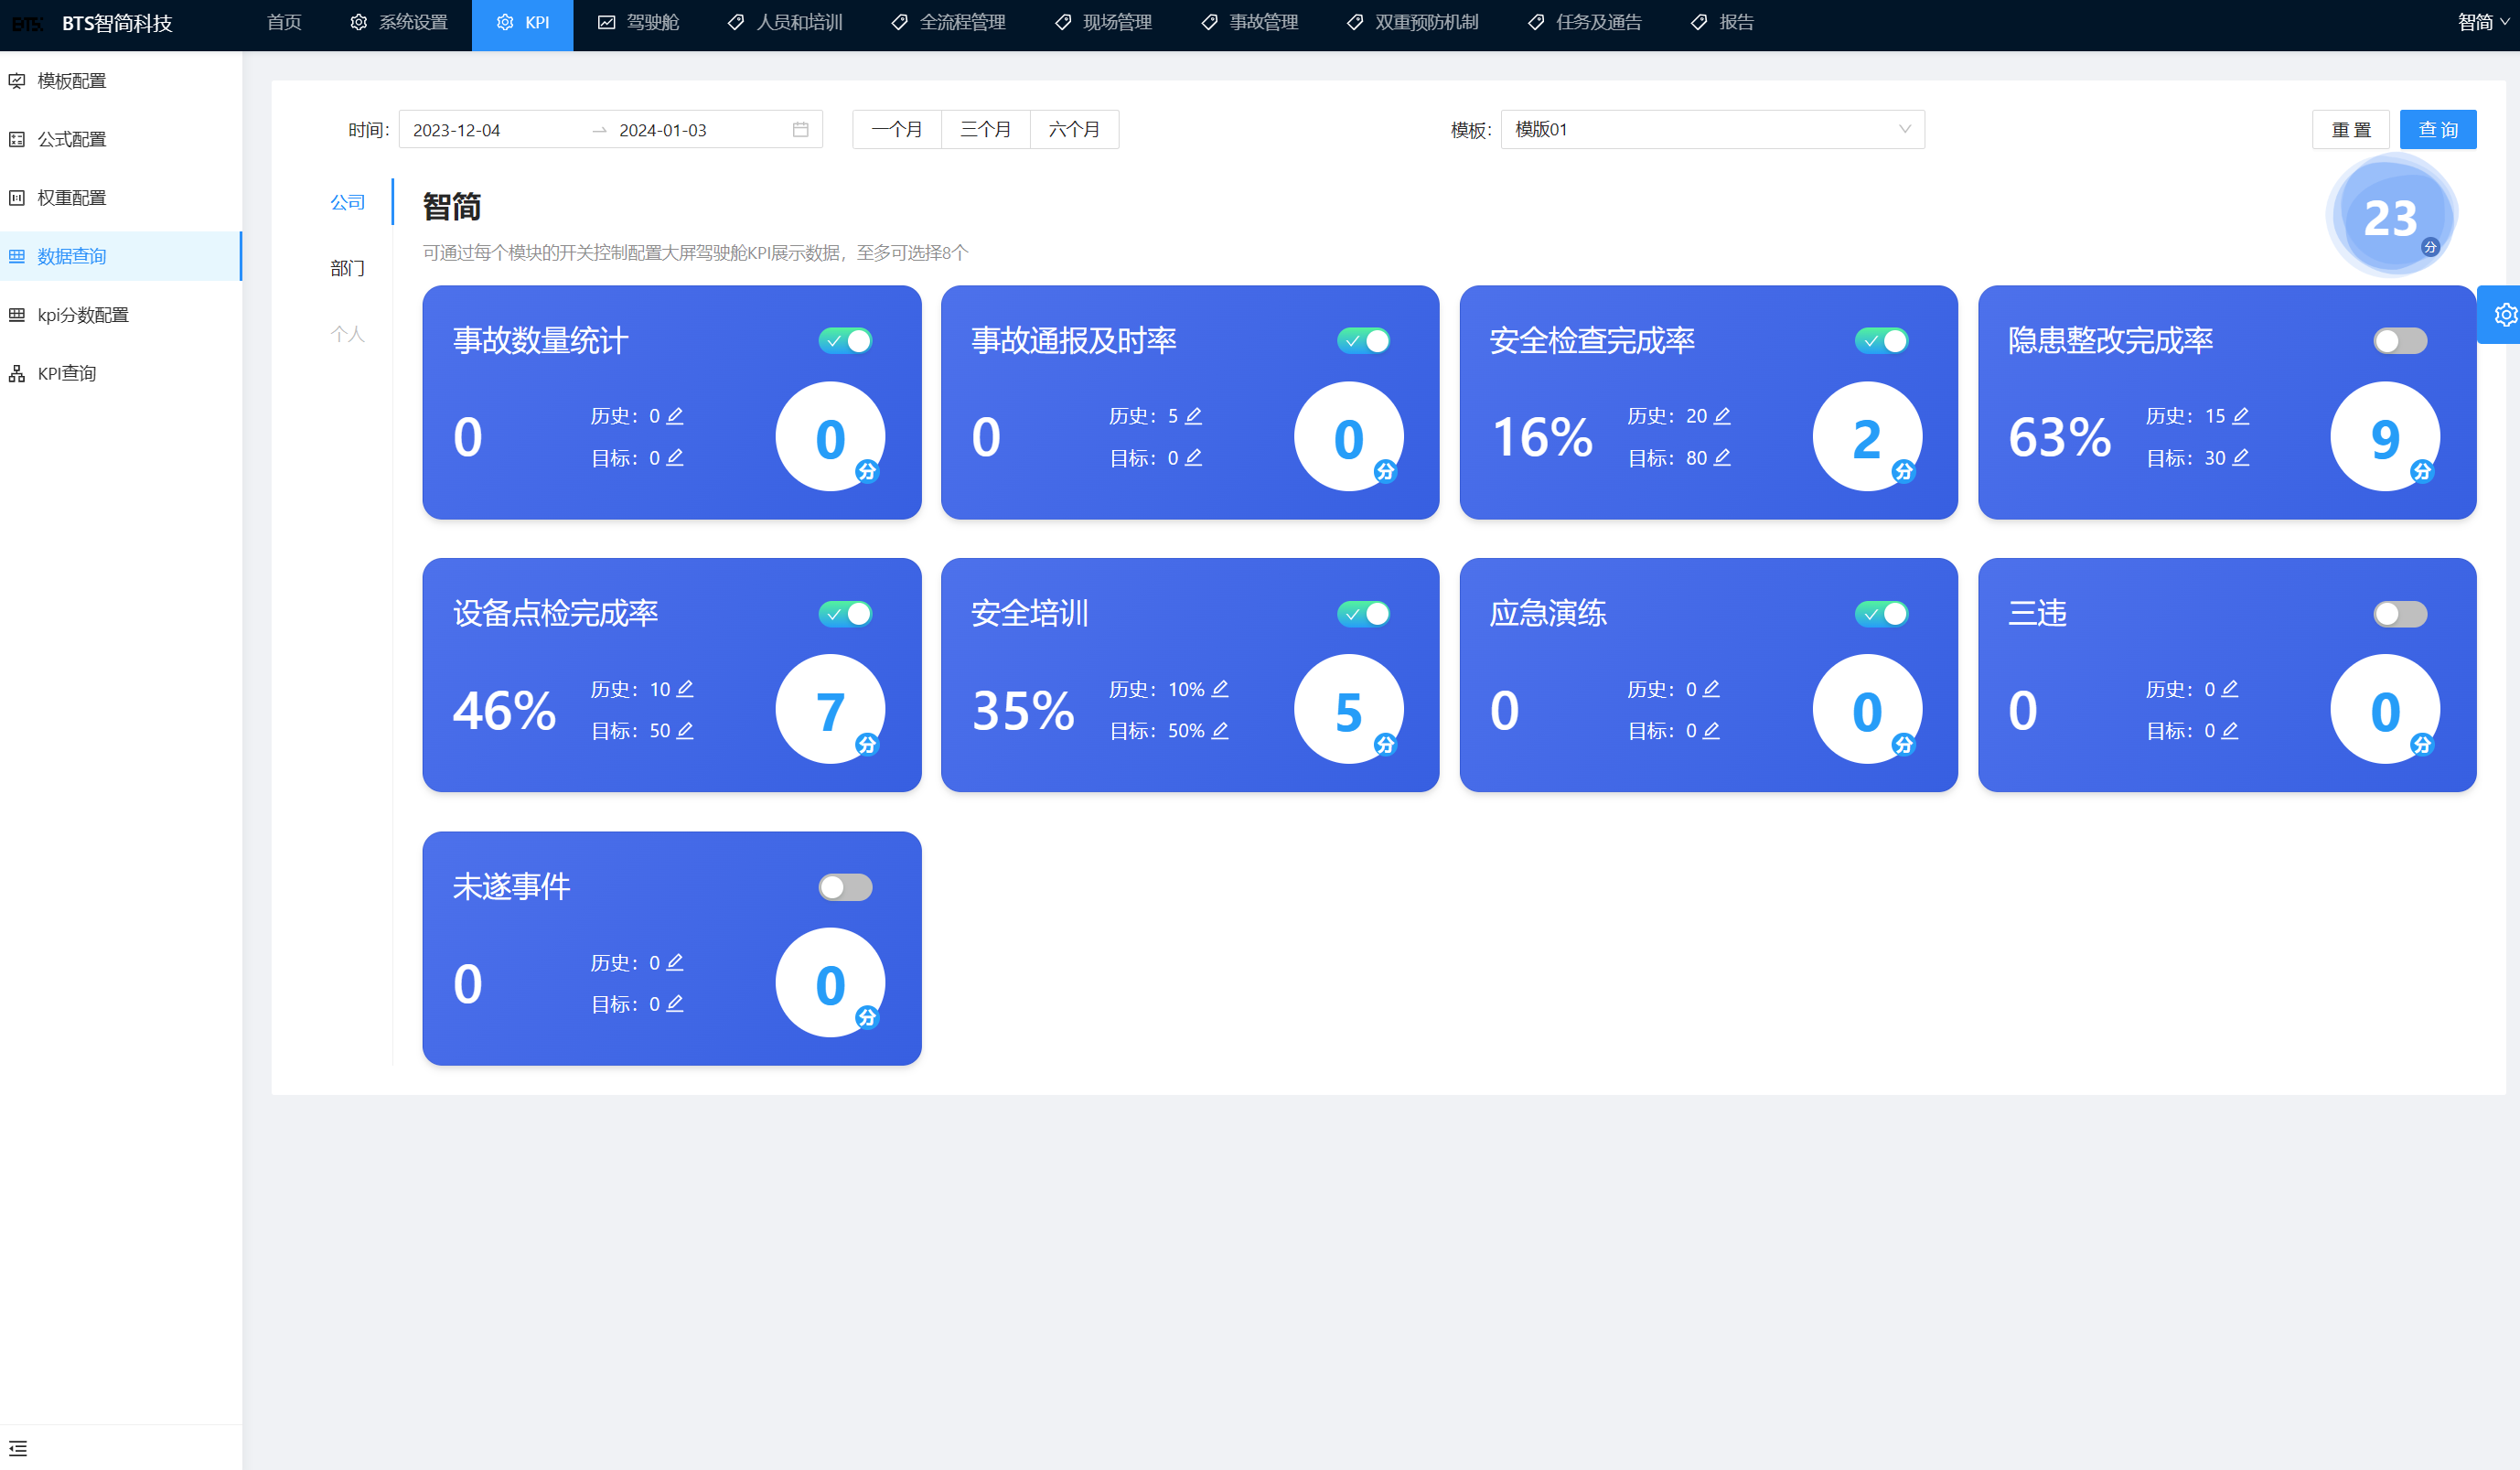Expand the 人员和培训 top menu
This screenshot has width=2520, height=1470.
click(x=785, y=22)
